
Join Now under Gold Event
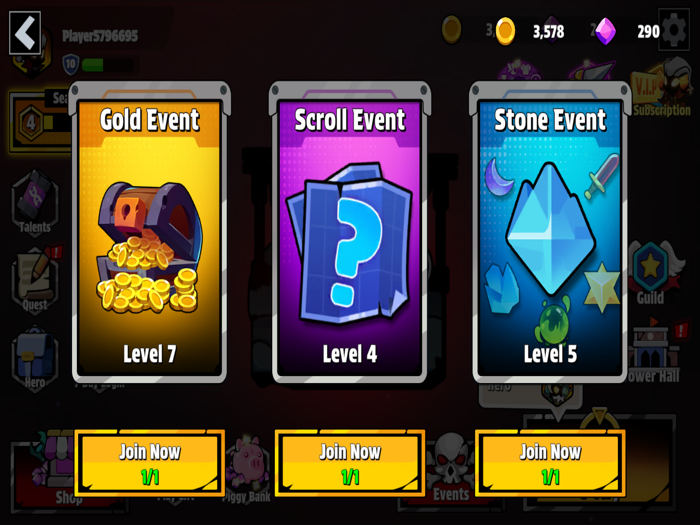tap(150, 463)
